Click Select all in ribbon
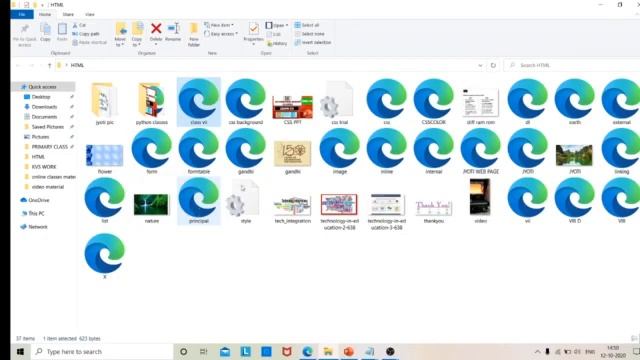Viewport: 640px width, 360px height. coord(307,25)
